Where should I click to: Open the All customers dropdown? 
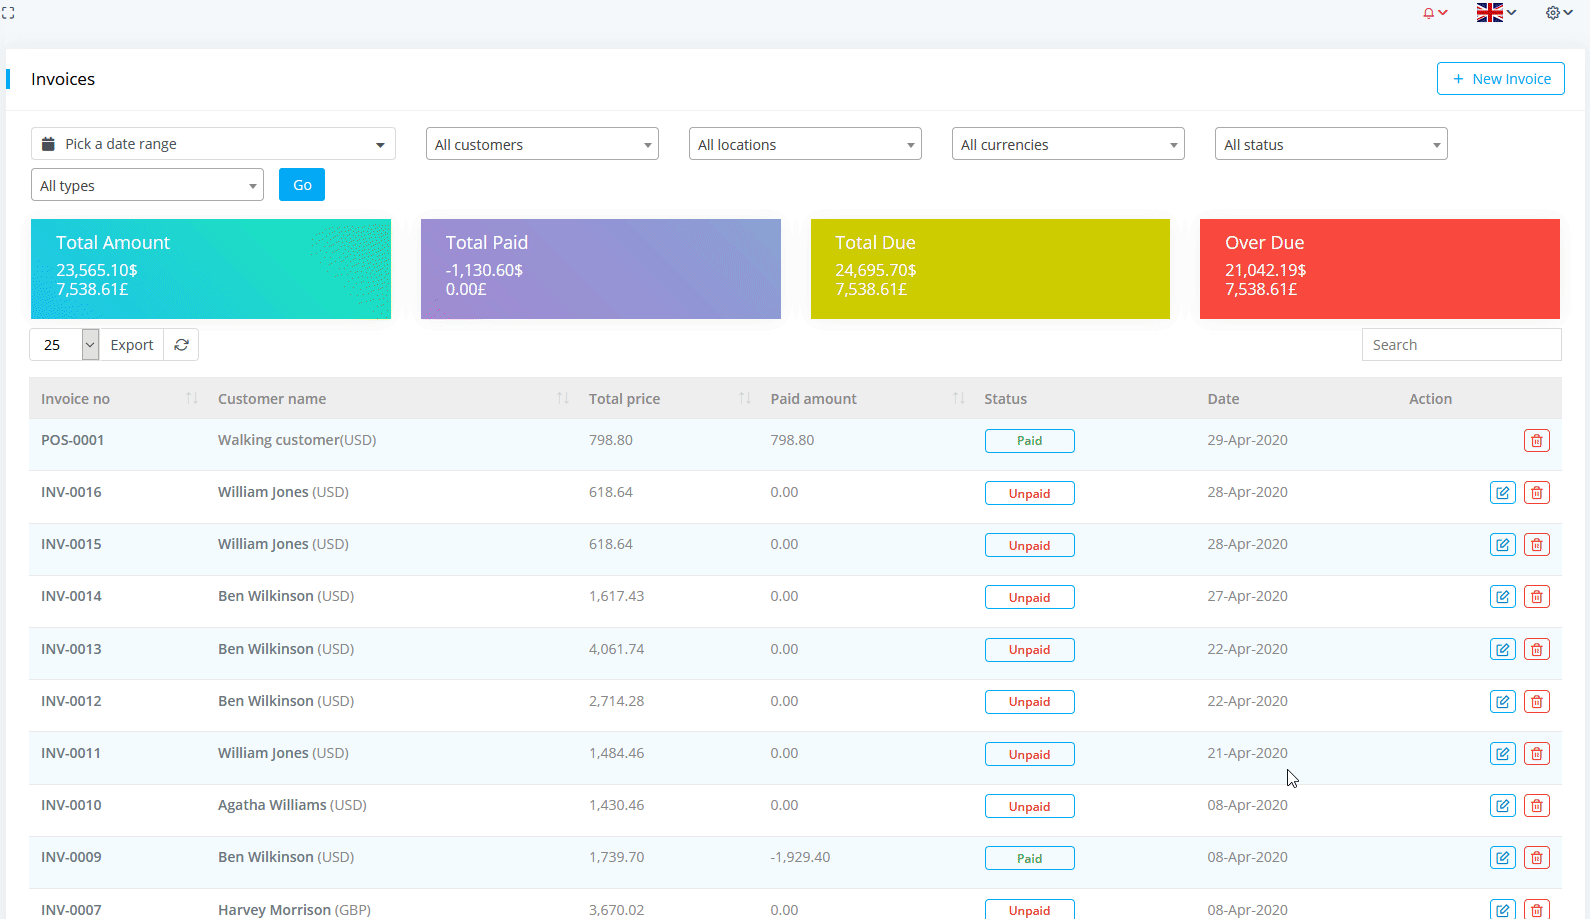click(542, 145)
